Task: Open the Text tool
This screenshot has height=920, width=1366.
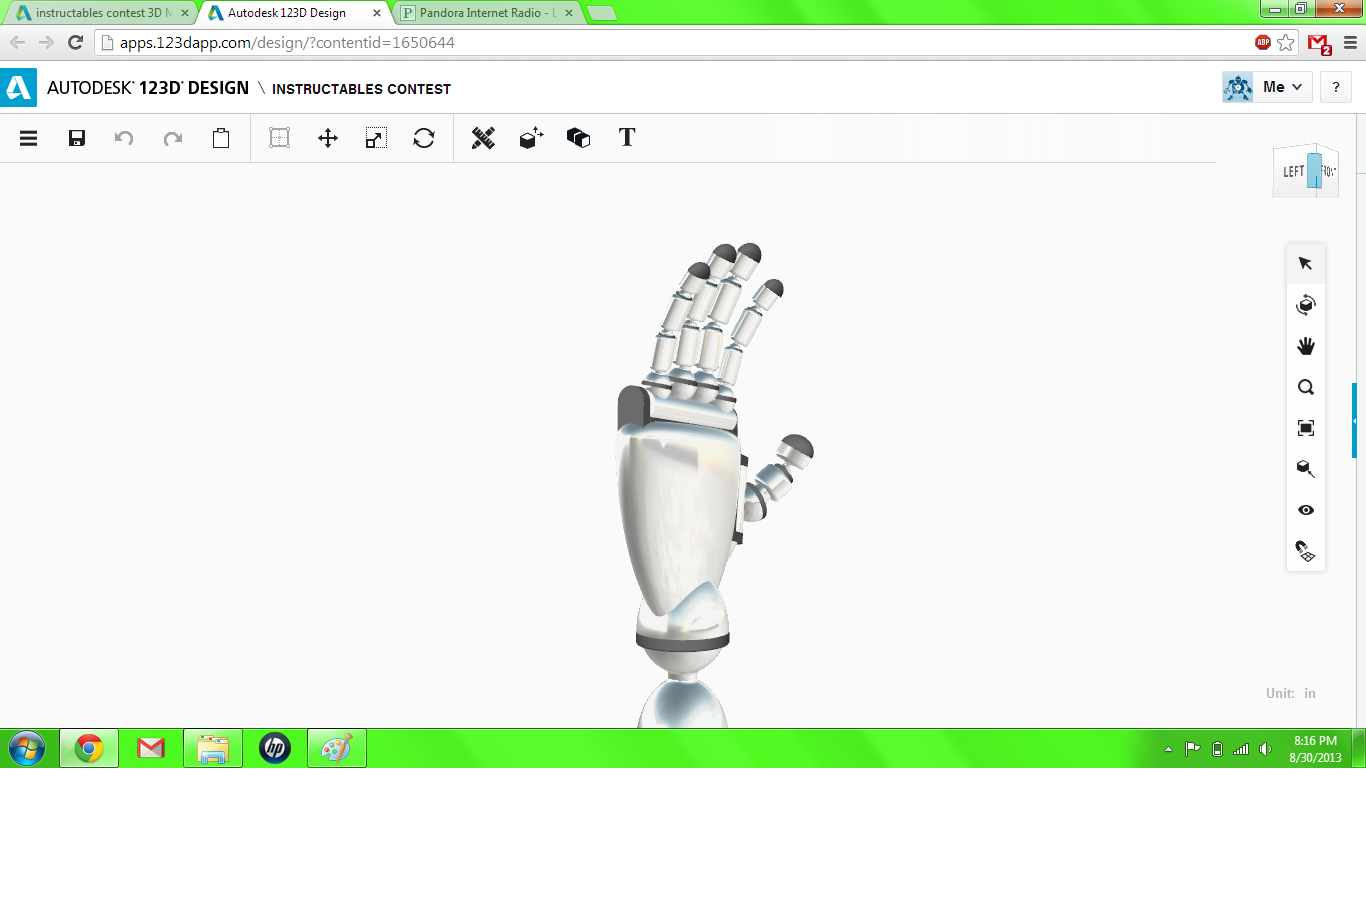Action: pos(627,138)
